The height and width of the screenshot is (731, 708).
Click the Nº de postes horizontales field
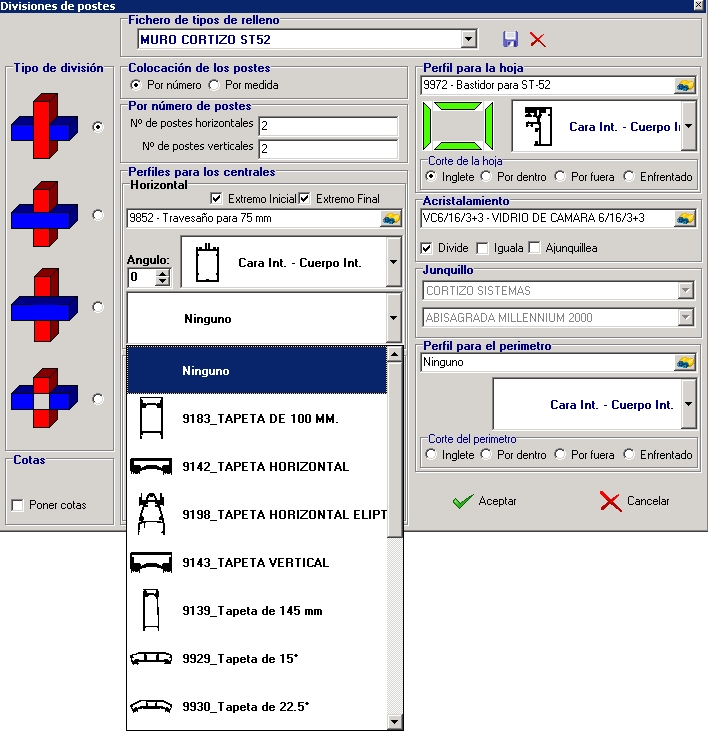[x=328, y=126]
